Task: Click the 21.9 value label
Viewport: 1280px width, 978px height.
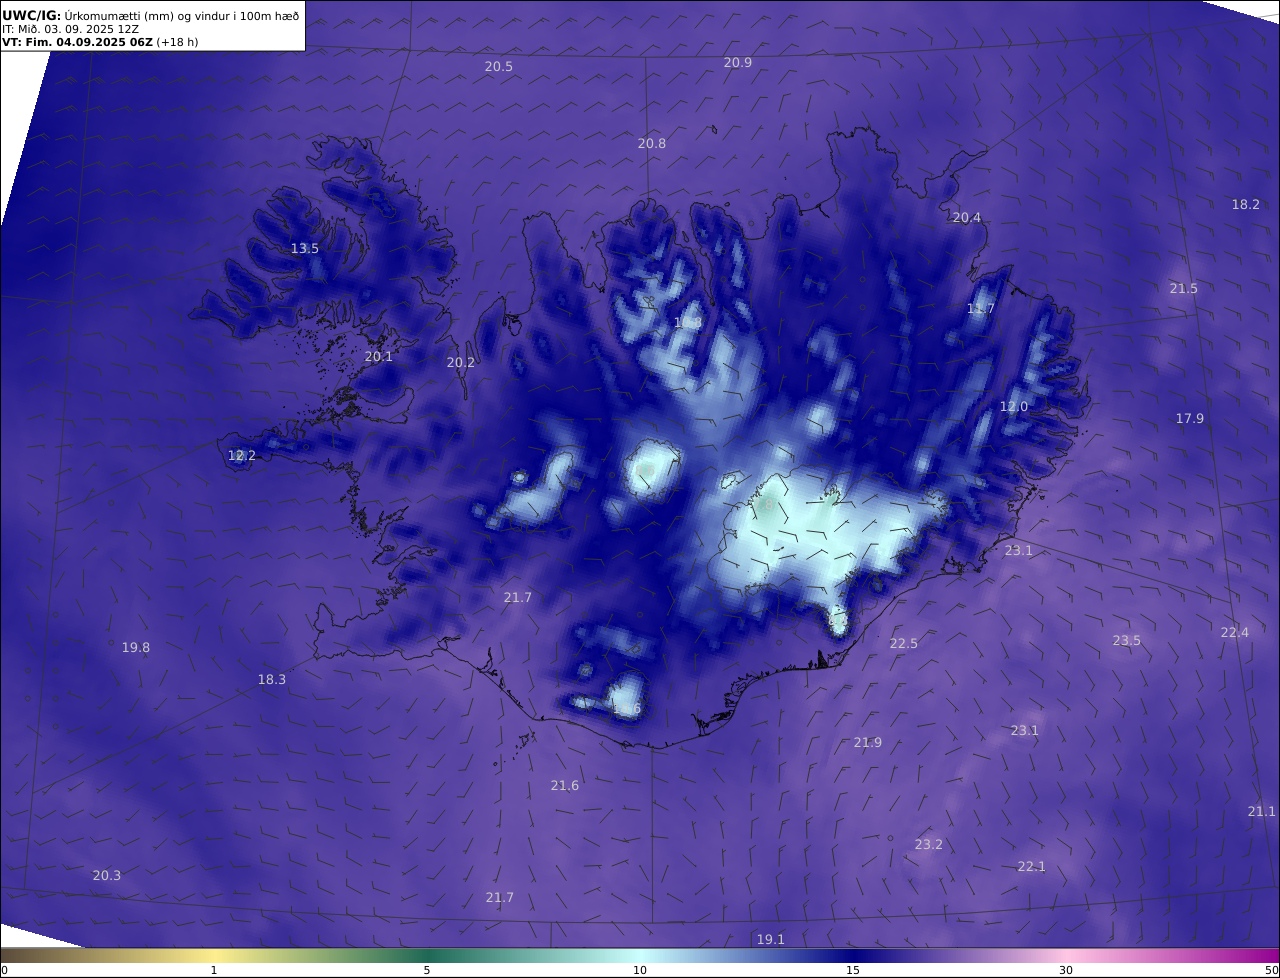Action: pyautogui.click(x=868, y=743)
